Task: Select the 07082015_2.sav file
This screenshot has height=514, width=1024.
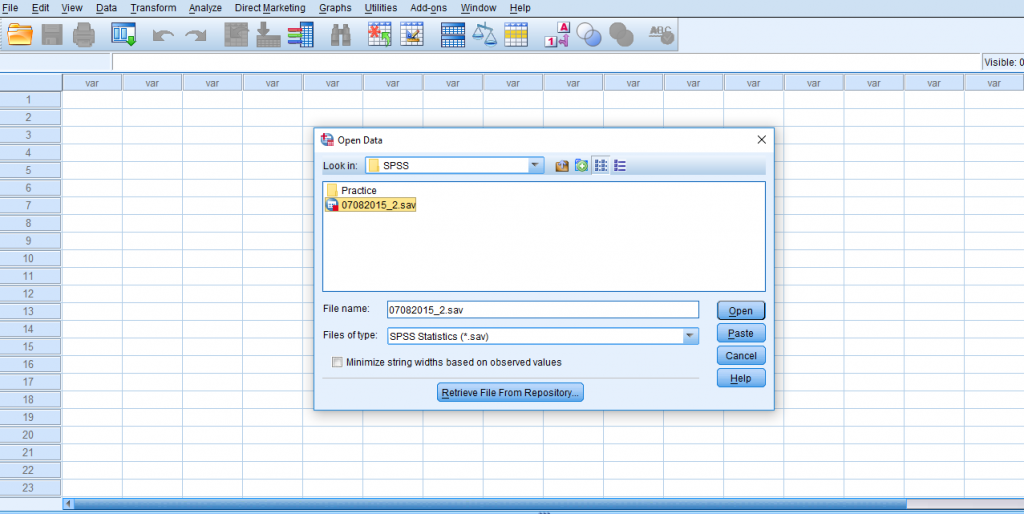Action: click(x=377, y=205)
